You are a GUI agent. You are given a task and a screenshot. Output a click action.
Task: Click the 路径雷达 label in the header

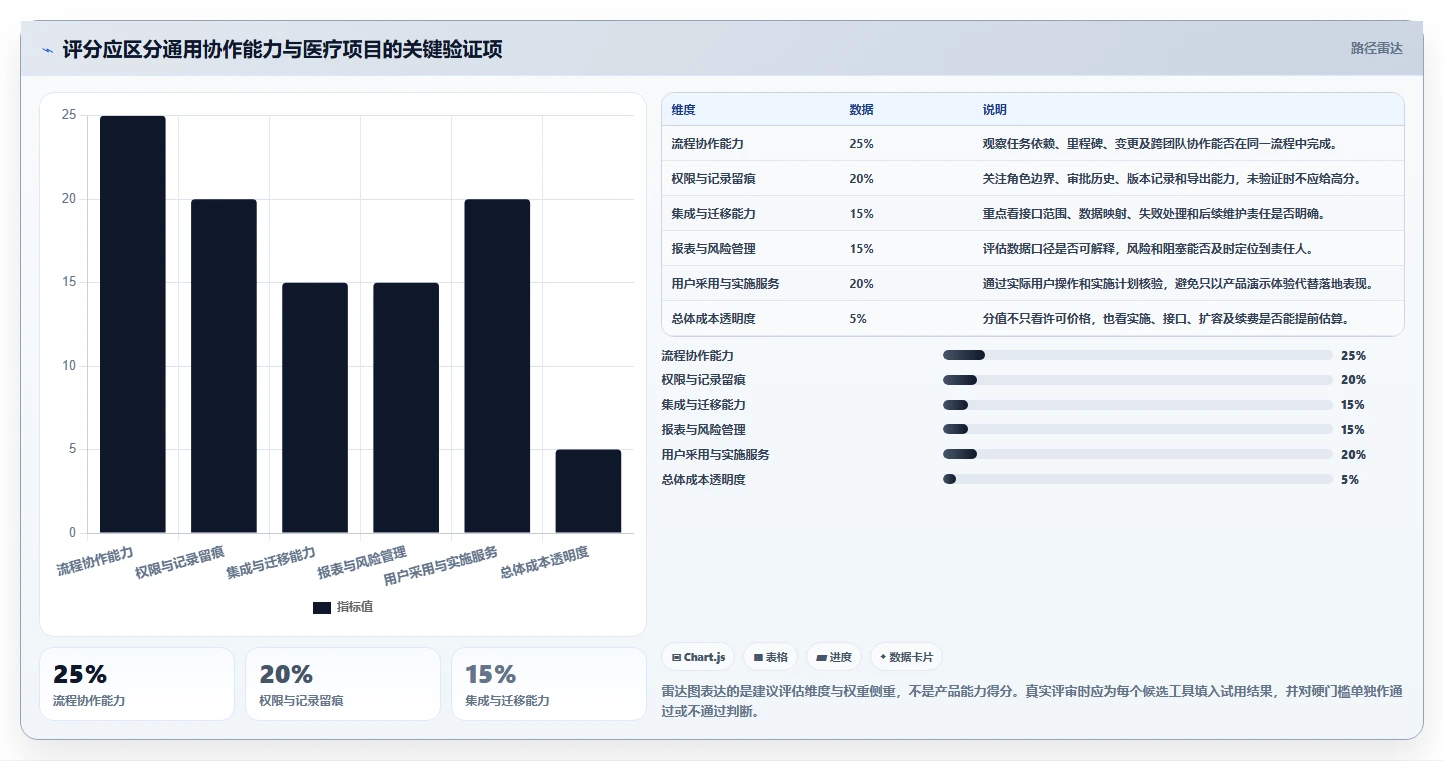point(1377,48)
